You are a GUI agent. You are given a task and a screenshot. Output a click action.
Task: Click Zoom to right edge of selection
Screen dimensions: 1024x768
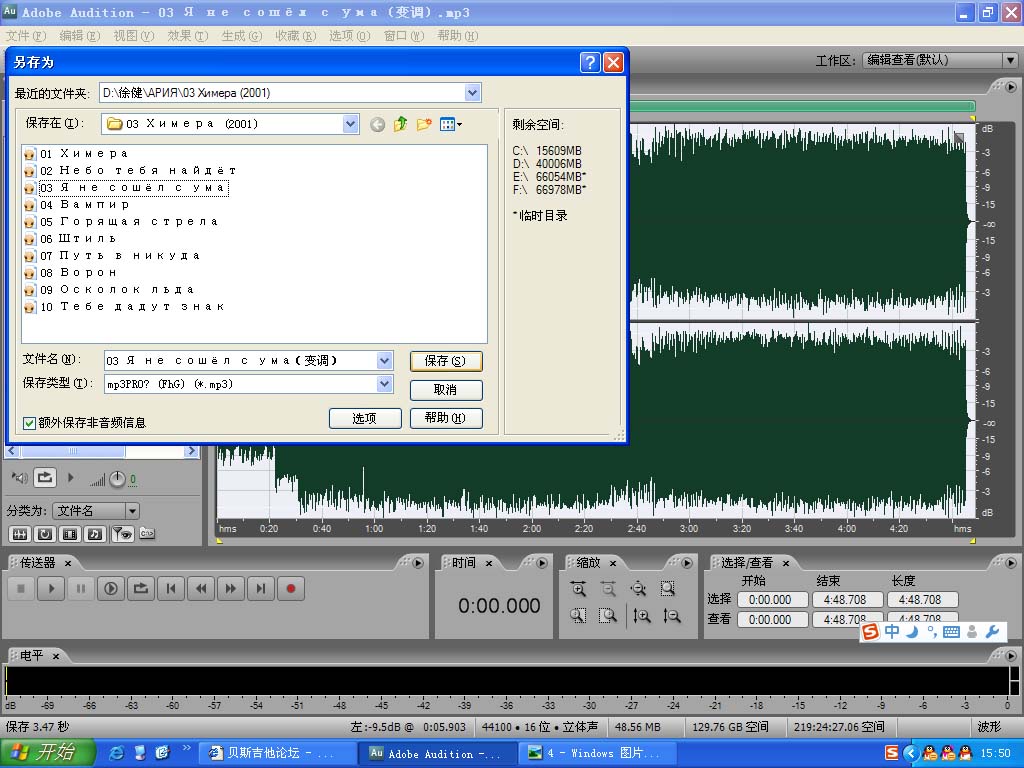click(608, 615)
